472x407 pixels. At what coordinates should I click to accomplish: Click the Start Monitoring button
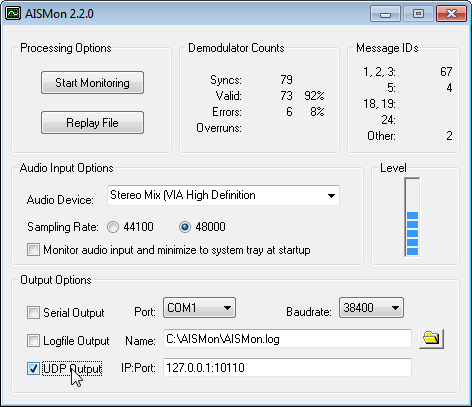click(x=92, y=82)
